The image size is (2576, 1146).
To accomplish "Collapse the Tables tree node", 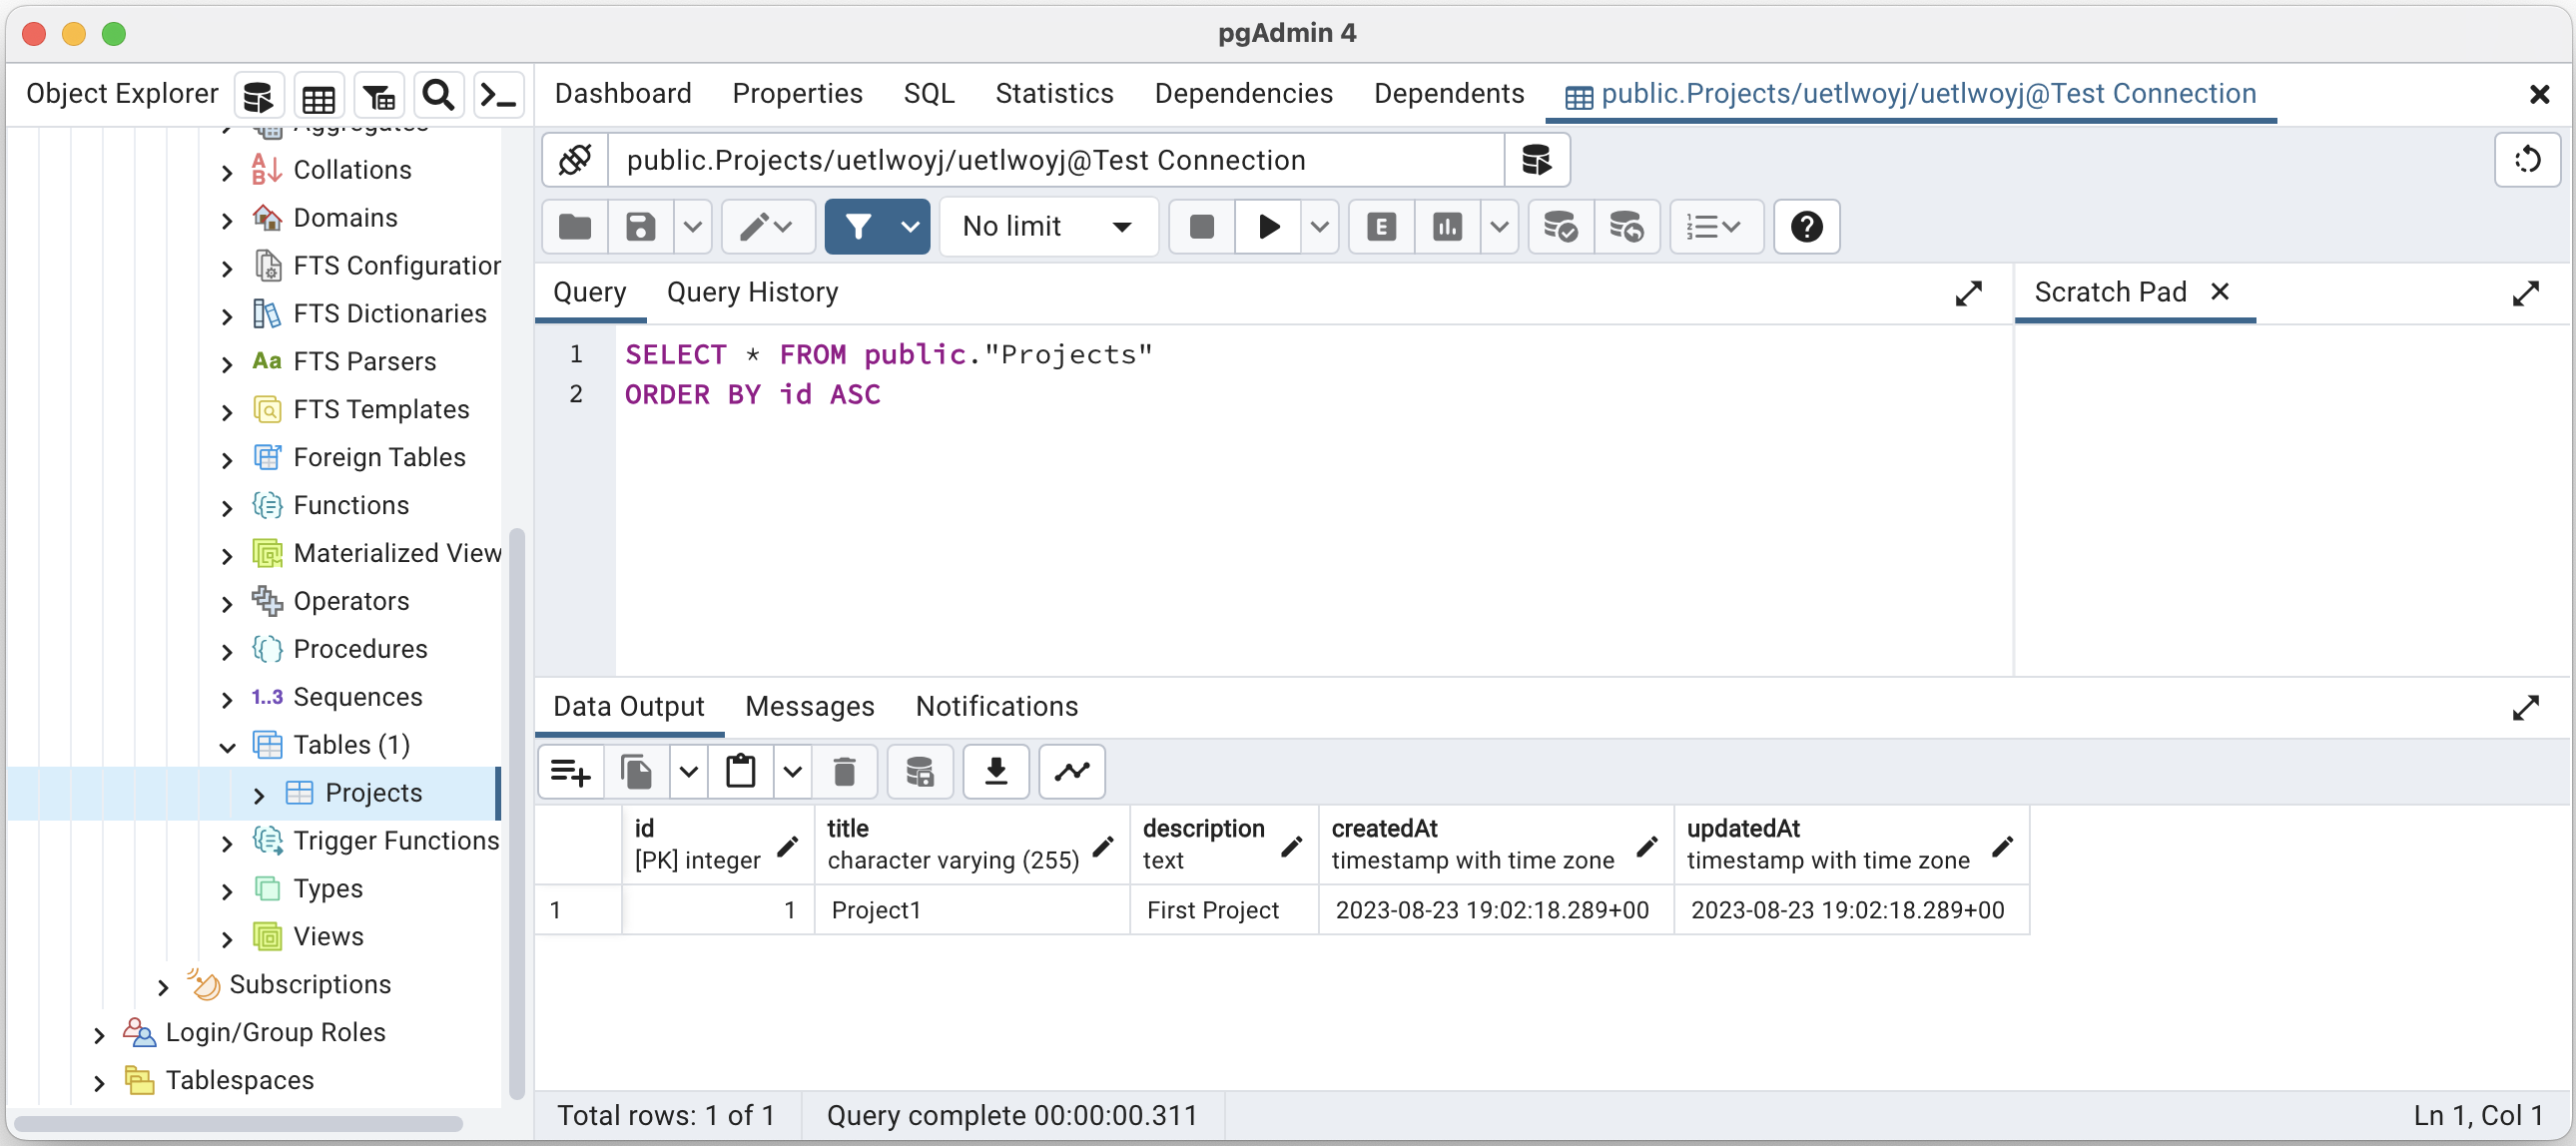I will point(227,745).
